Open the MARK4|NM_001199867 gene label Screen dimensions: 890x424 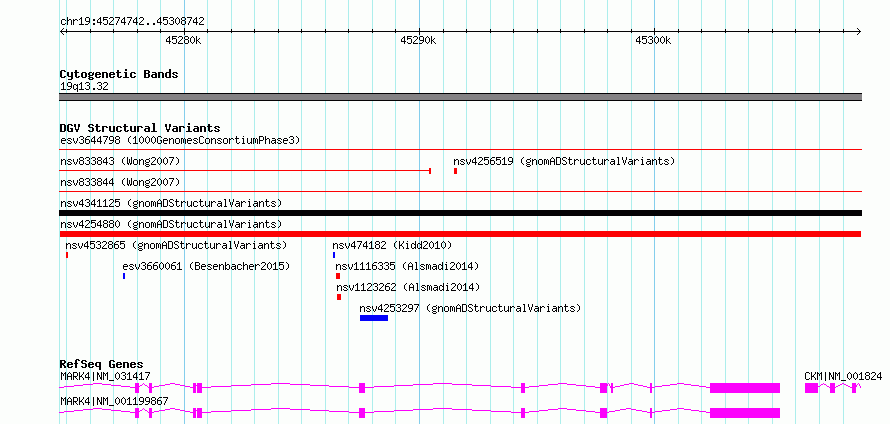coord(115,402)
